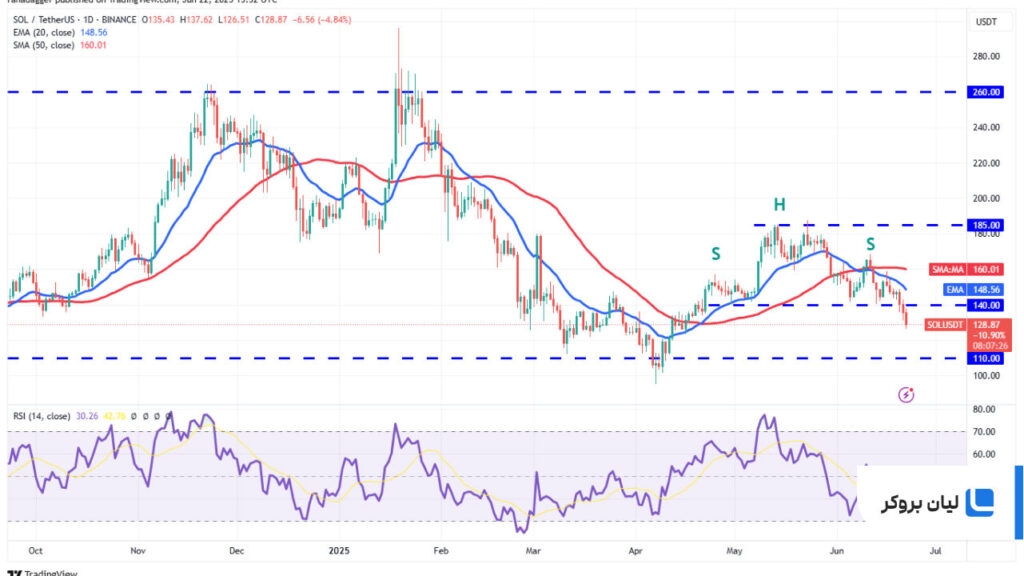Click the Dec label on the time axis
Image resolution: width=1024 pixels, height=576 pixels.
[236, 551]
